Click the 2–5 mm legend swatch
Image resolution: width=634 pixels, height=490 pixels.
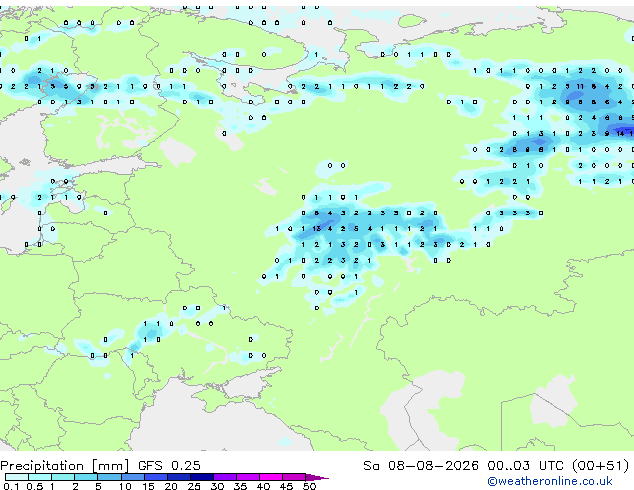click(x=86, y=477)
